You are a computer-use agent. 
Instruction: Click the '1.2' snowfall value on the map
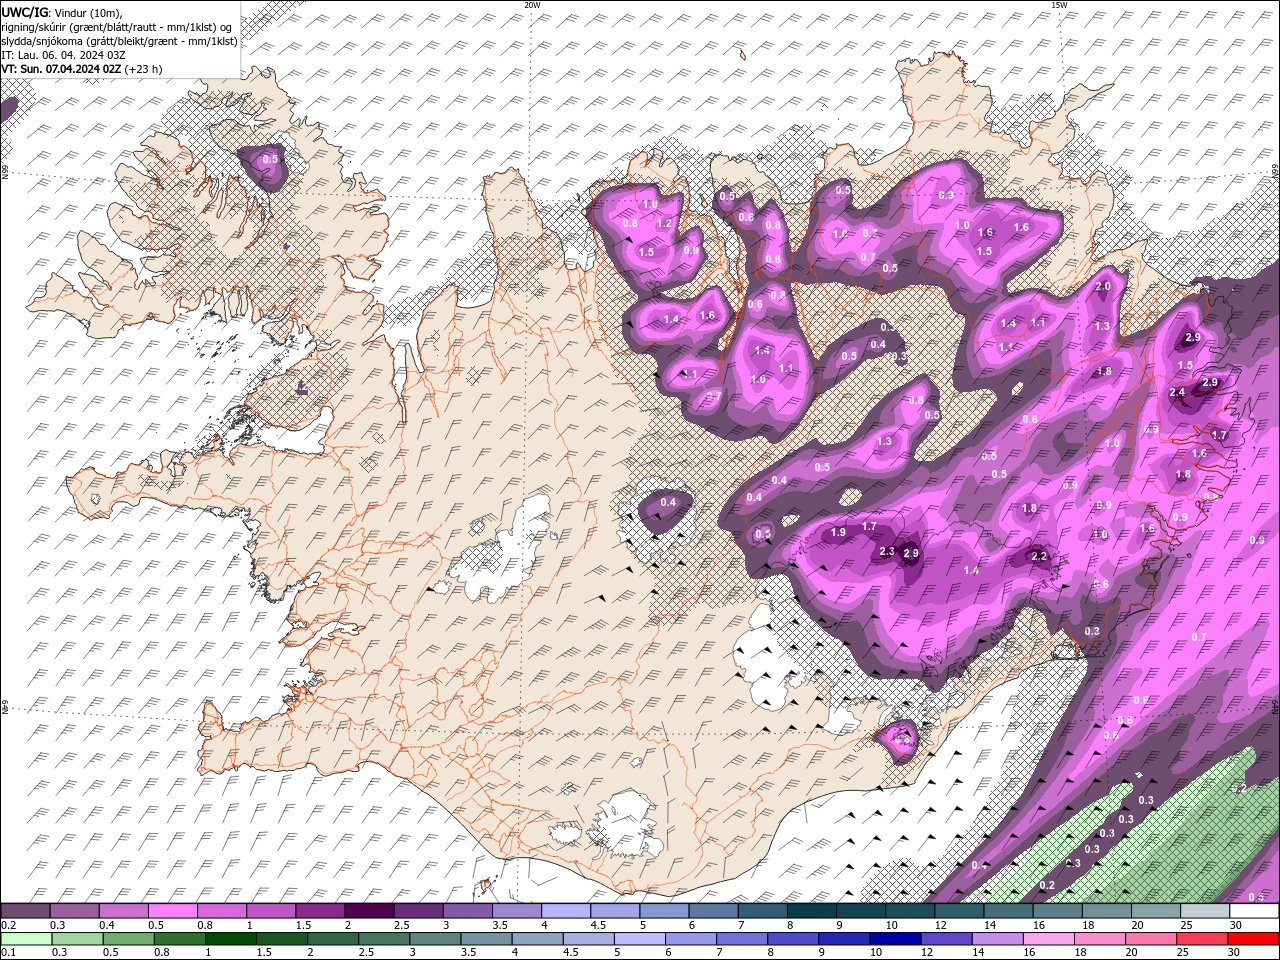665,223
